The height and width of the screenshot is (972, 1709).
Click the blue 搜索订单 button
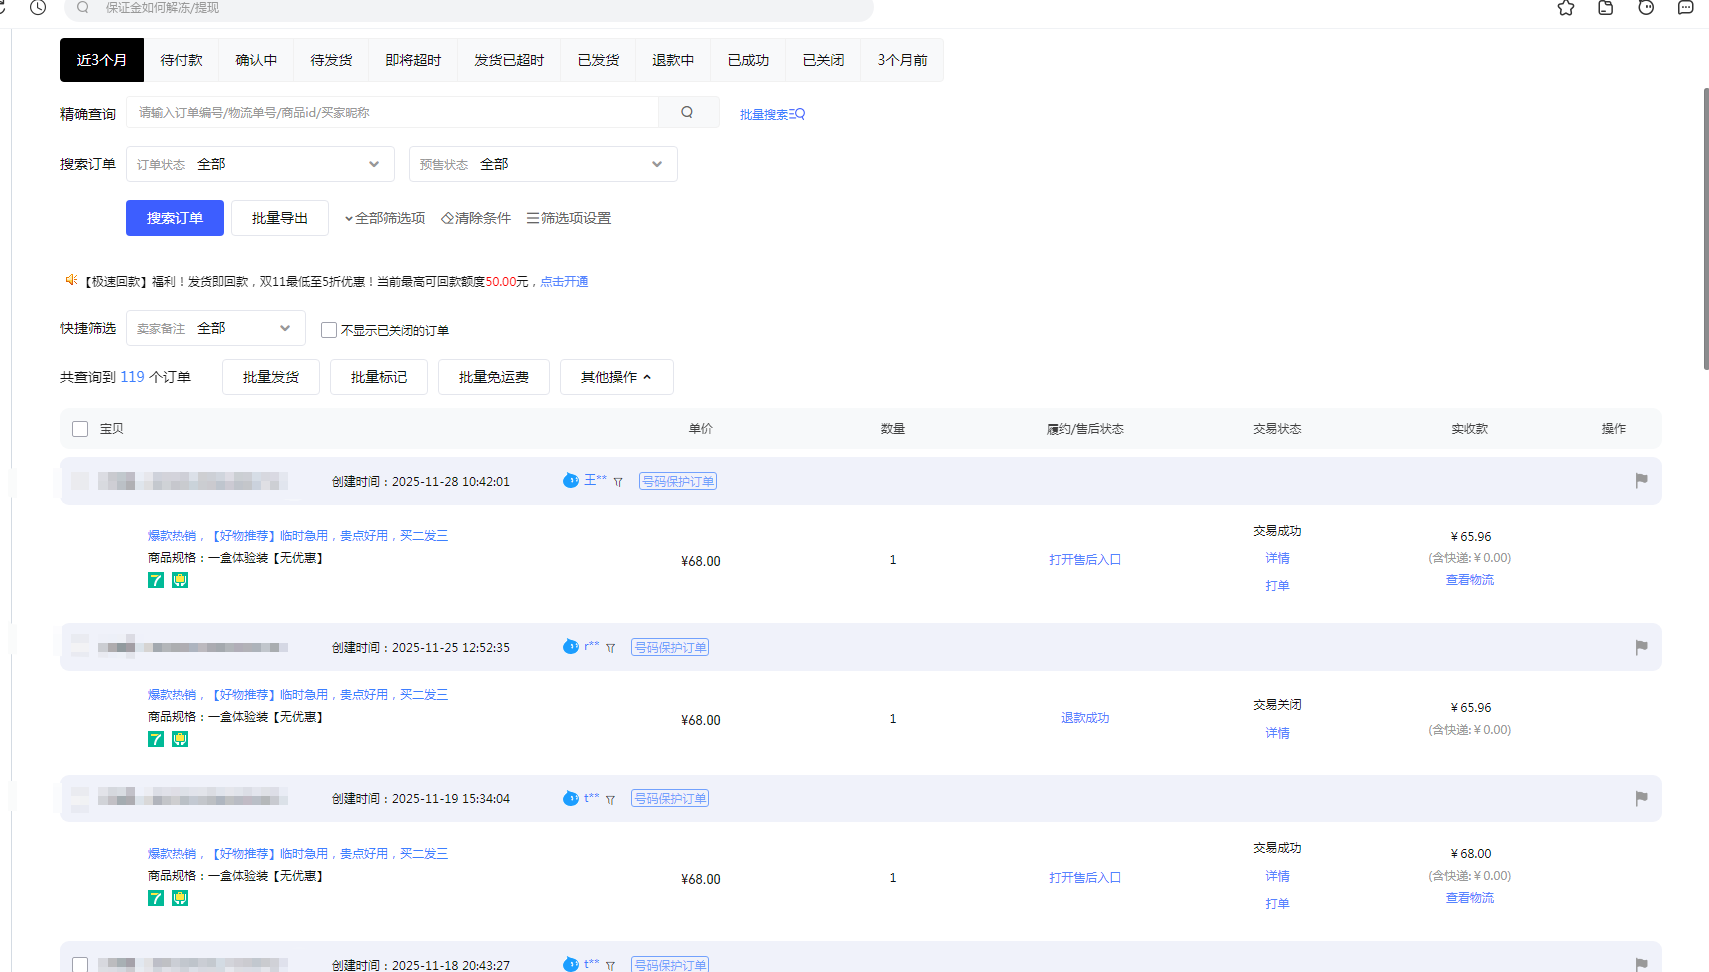coord(175,218)
